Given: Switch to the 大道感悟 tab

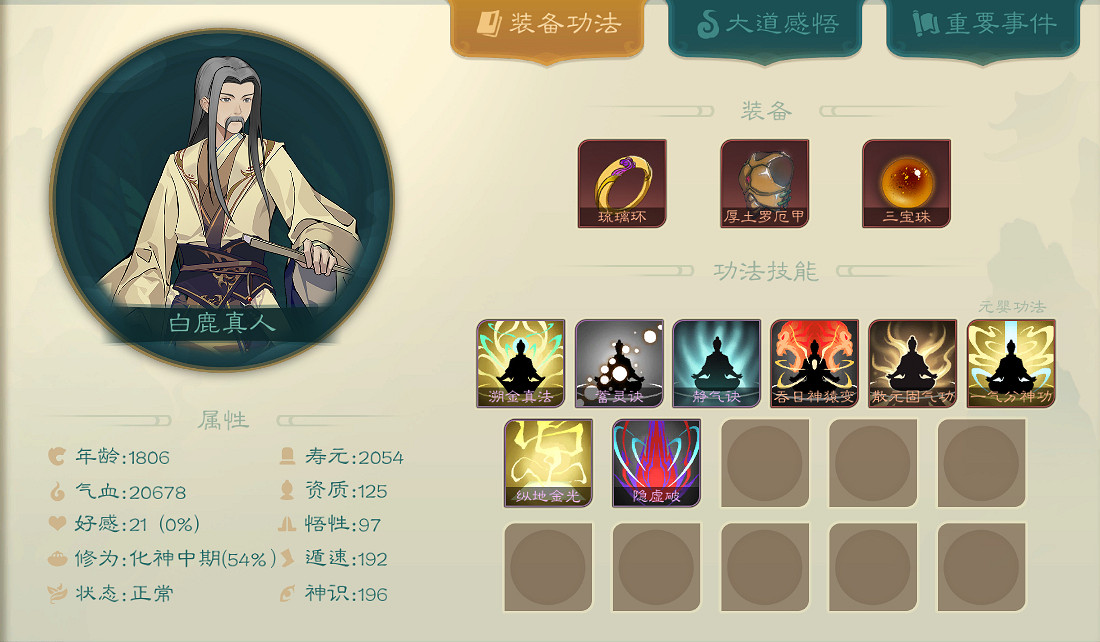Looking at the screenshot, I should 765,28.
